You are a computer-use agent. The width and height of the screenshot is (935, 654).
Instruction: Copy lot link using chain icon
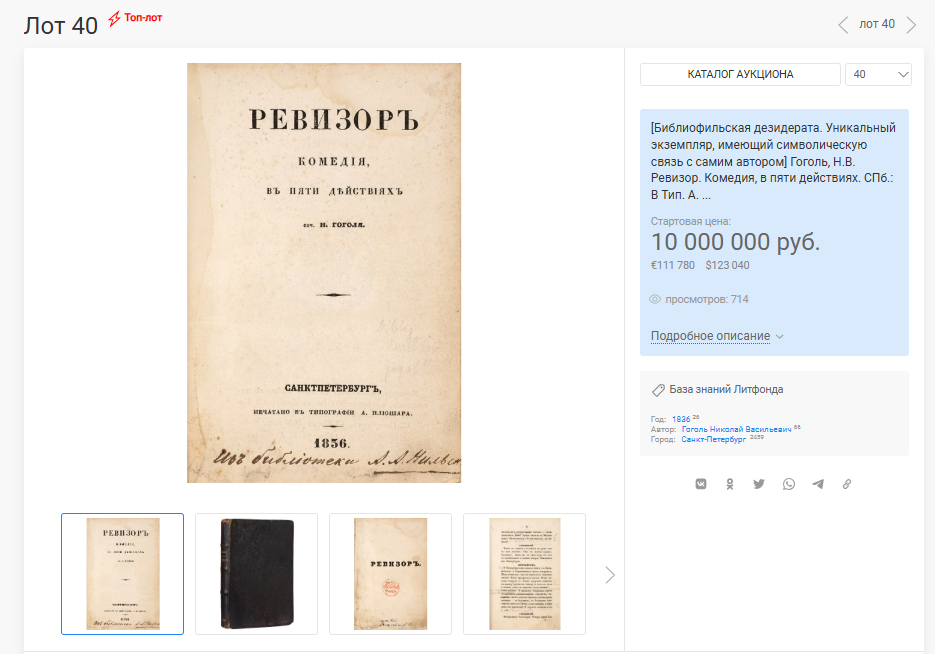click(847, 484)
